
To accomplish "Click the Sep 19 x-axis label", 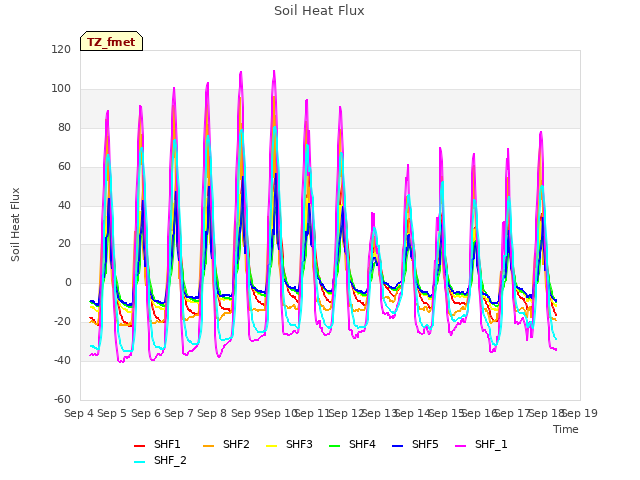I will click(580, 413).
